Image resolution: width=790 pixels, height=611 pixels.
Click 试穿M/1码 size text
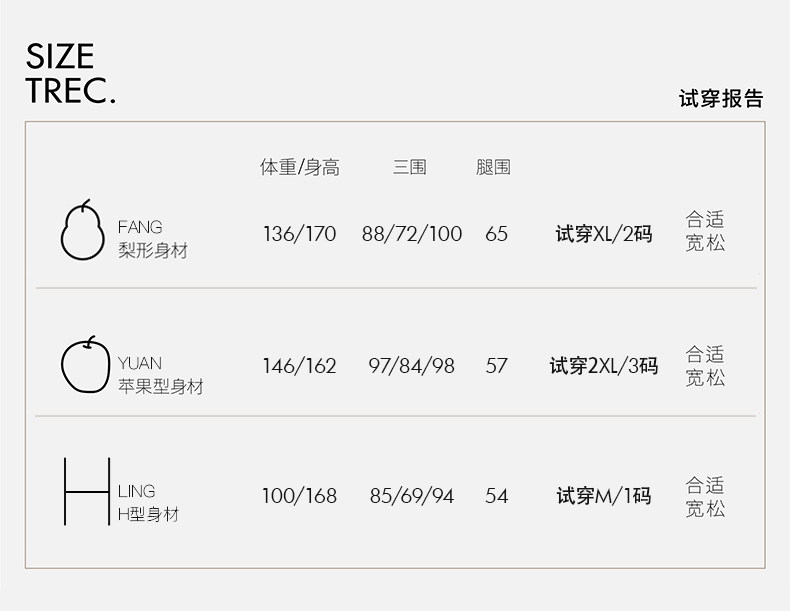(604, 496)
